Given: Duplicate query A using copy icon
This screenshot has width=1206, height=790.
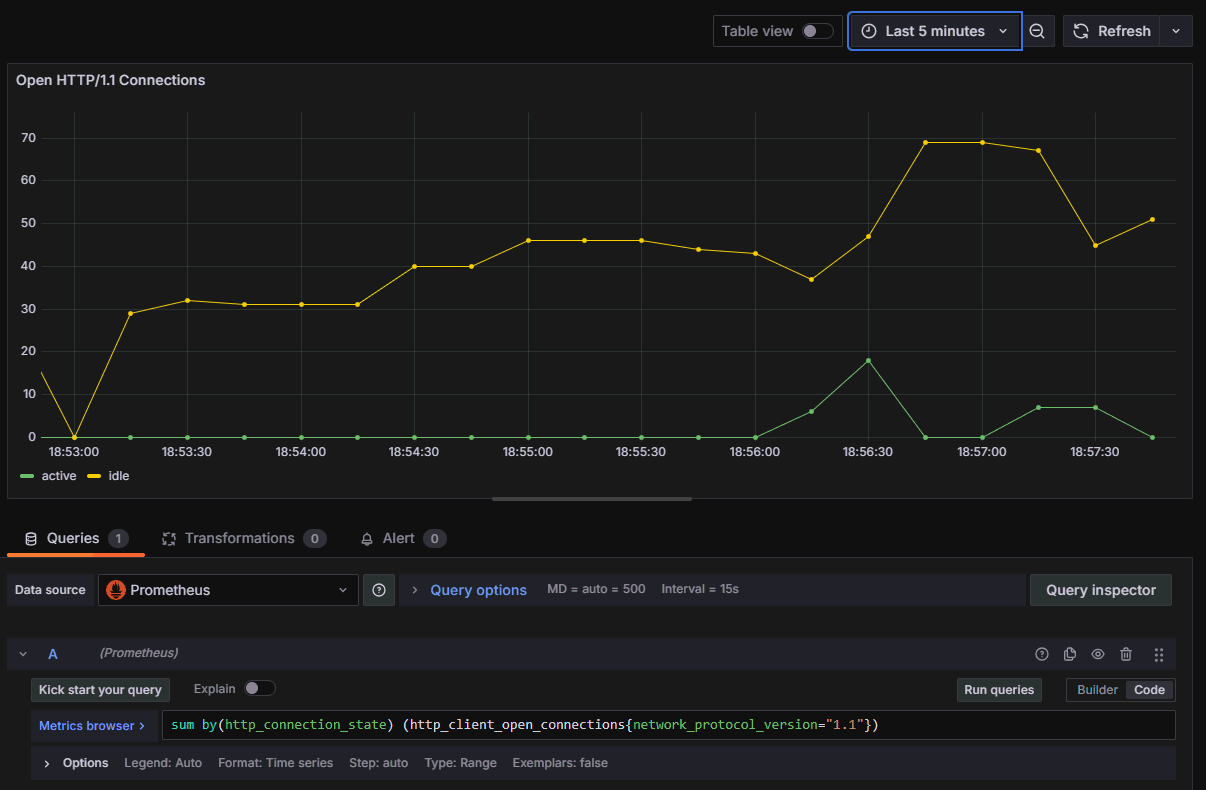Looking at the screenshot, I should click(1069, 654).
